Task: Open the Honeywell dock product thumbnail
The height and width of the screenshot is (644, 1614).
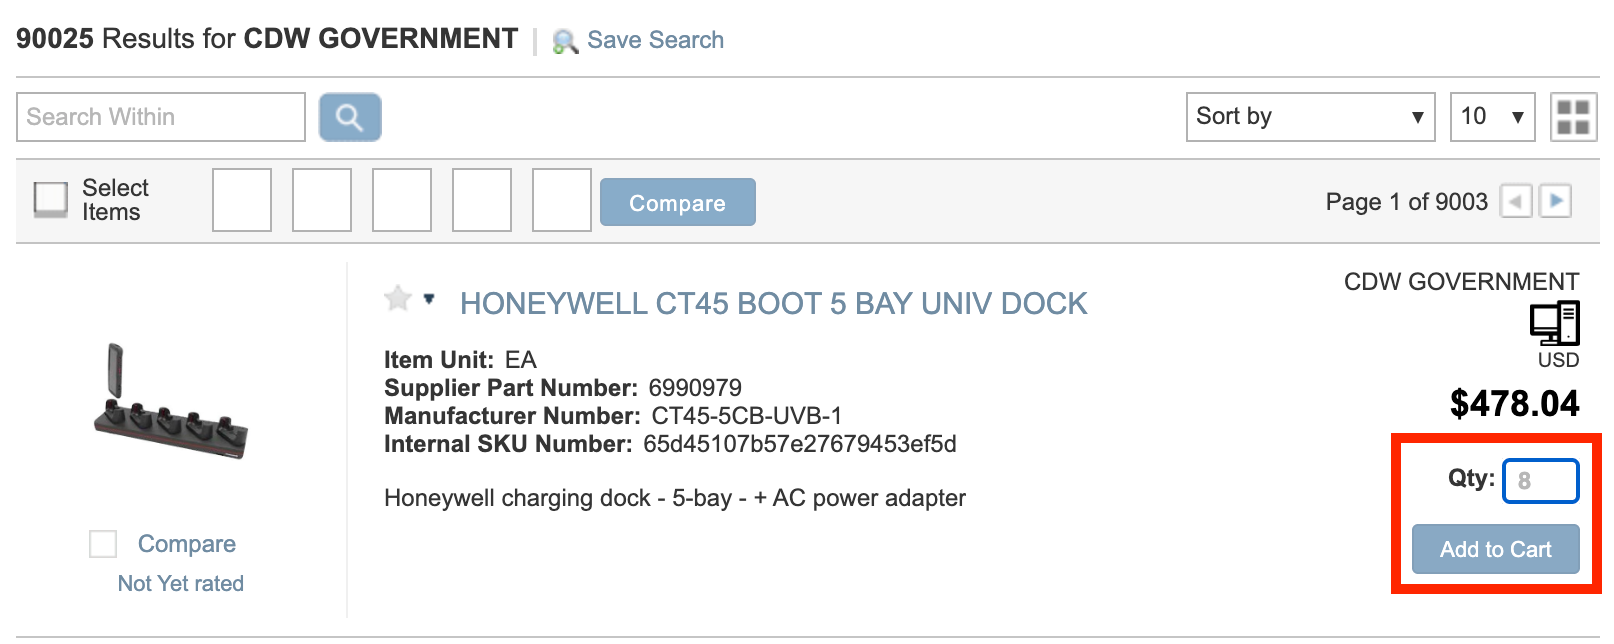Action: point(171,402)
